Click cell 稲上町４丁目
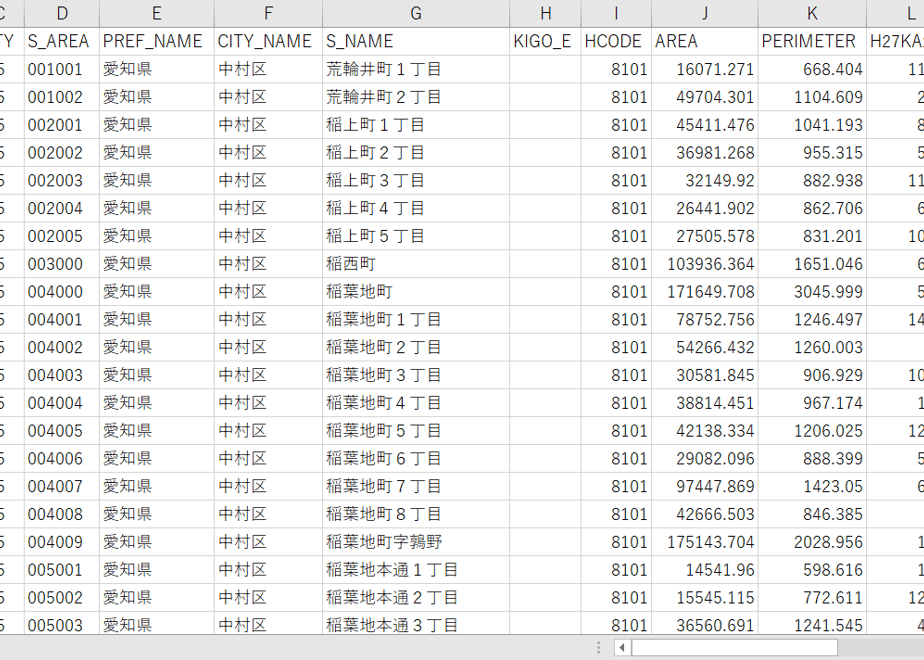 pyautogui.click(x=416, y=208)
